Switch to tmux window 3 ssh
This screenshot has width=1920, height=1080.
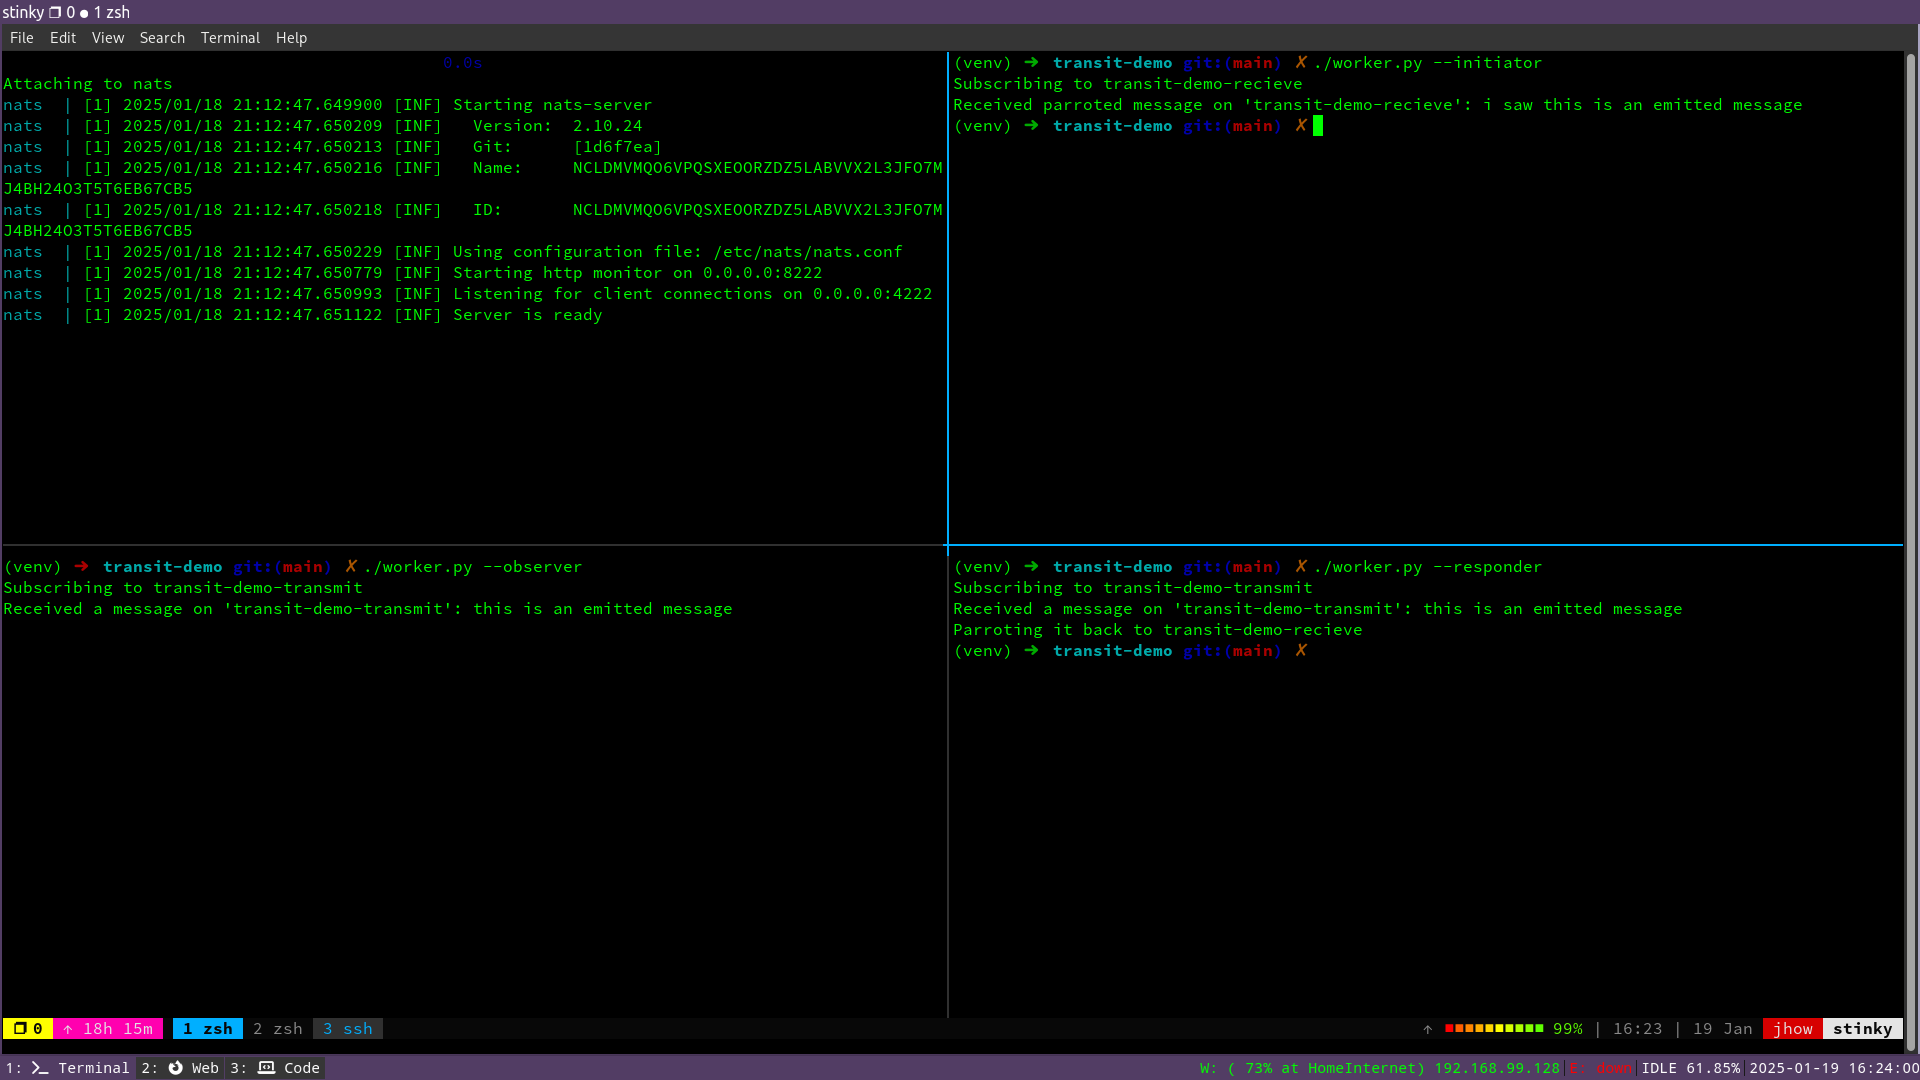pos(347,1028)
